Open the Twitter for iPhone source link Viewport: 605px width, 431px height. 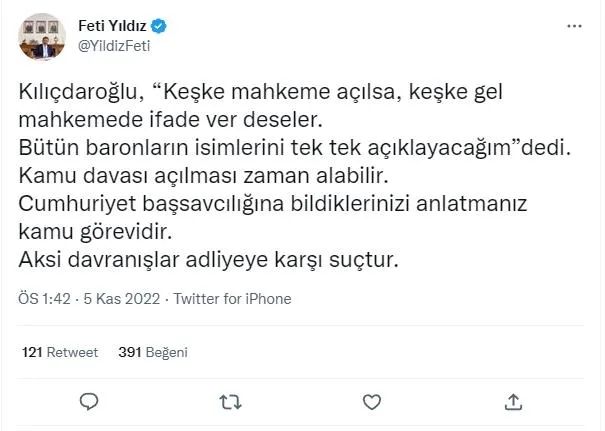point(233,299)
